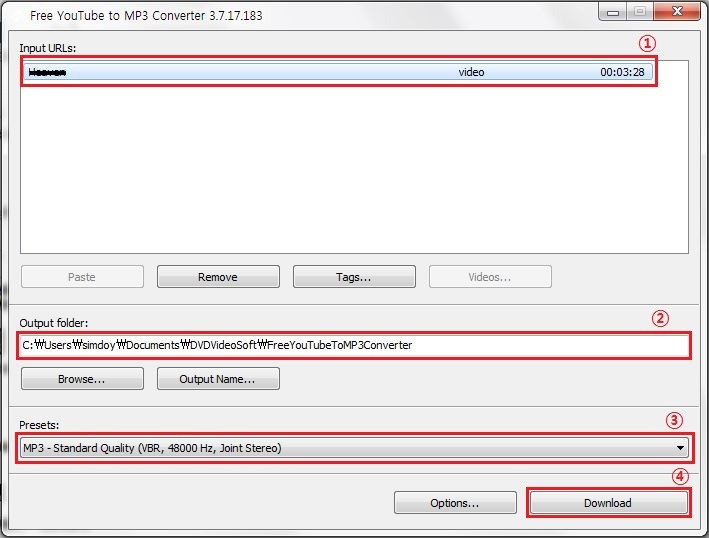Browse for an output folder
709x538 pixels.
click(x=82, y=379)
